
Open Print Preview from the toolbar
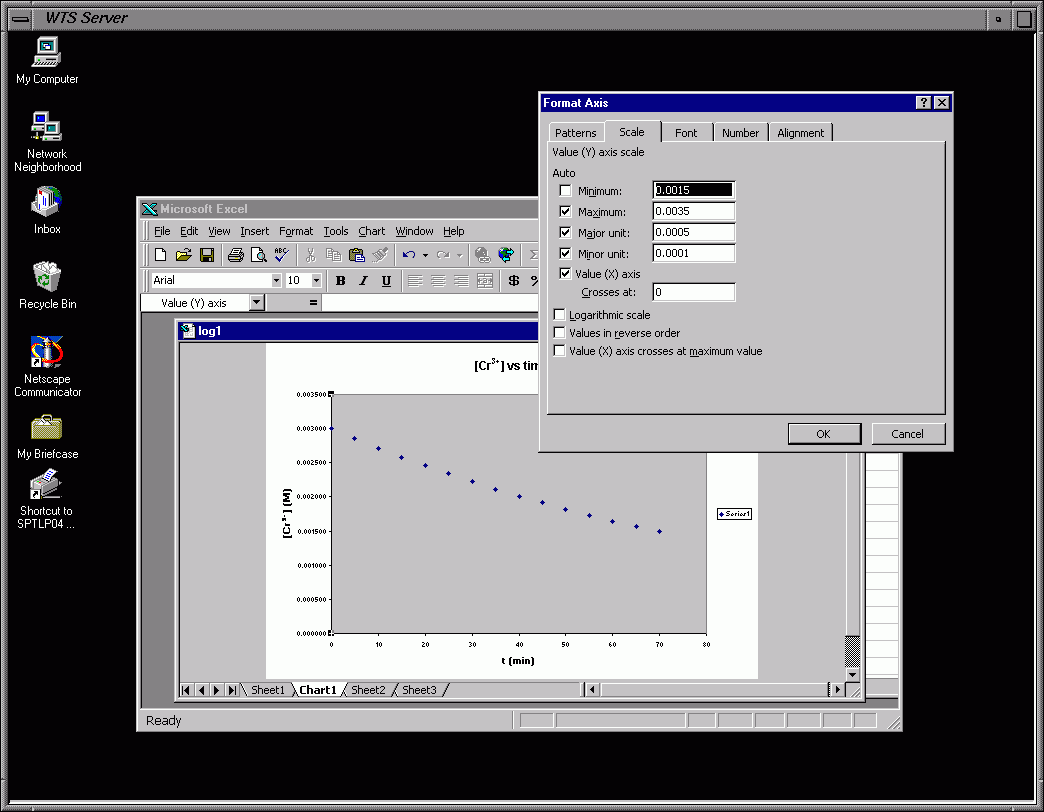(x=259, y=255)
